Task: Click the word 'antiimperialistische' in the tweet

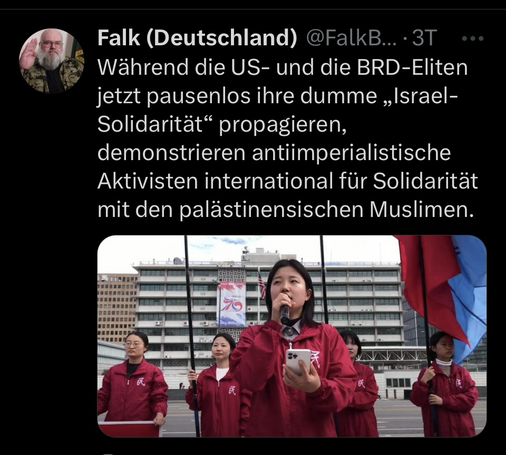Action: click(x=351, y=152)
